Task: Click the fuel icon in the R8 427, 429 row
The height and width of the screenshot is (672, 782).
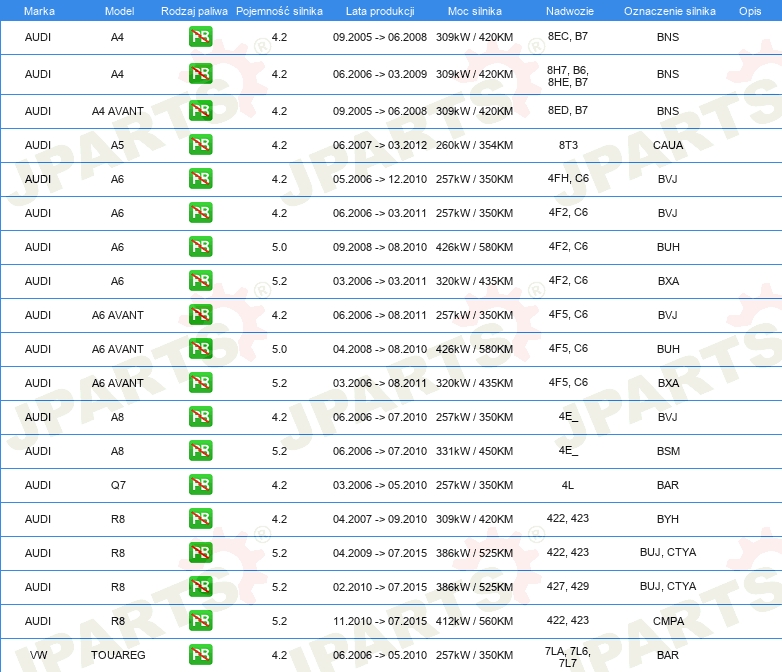Action: 200,587
